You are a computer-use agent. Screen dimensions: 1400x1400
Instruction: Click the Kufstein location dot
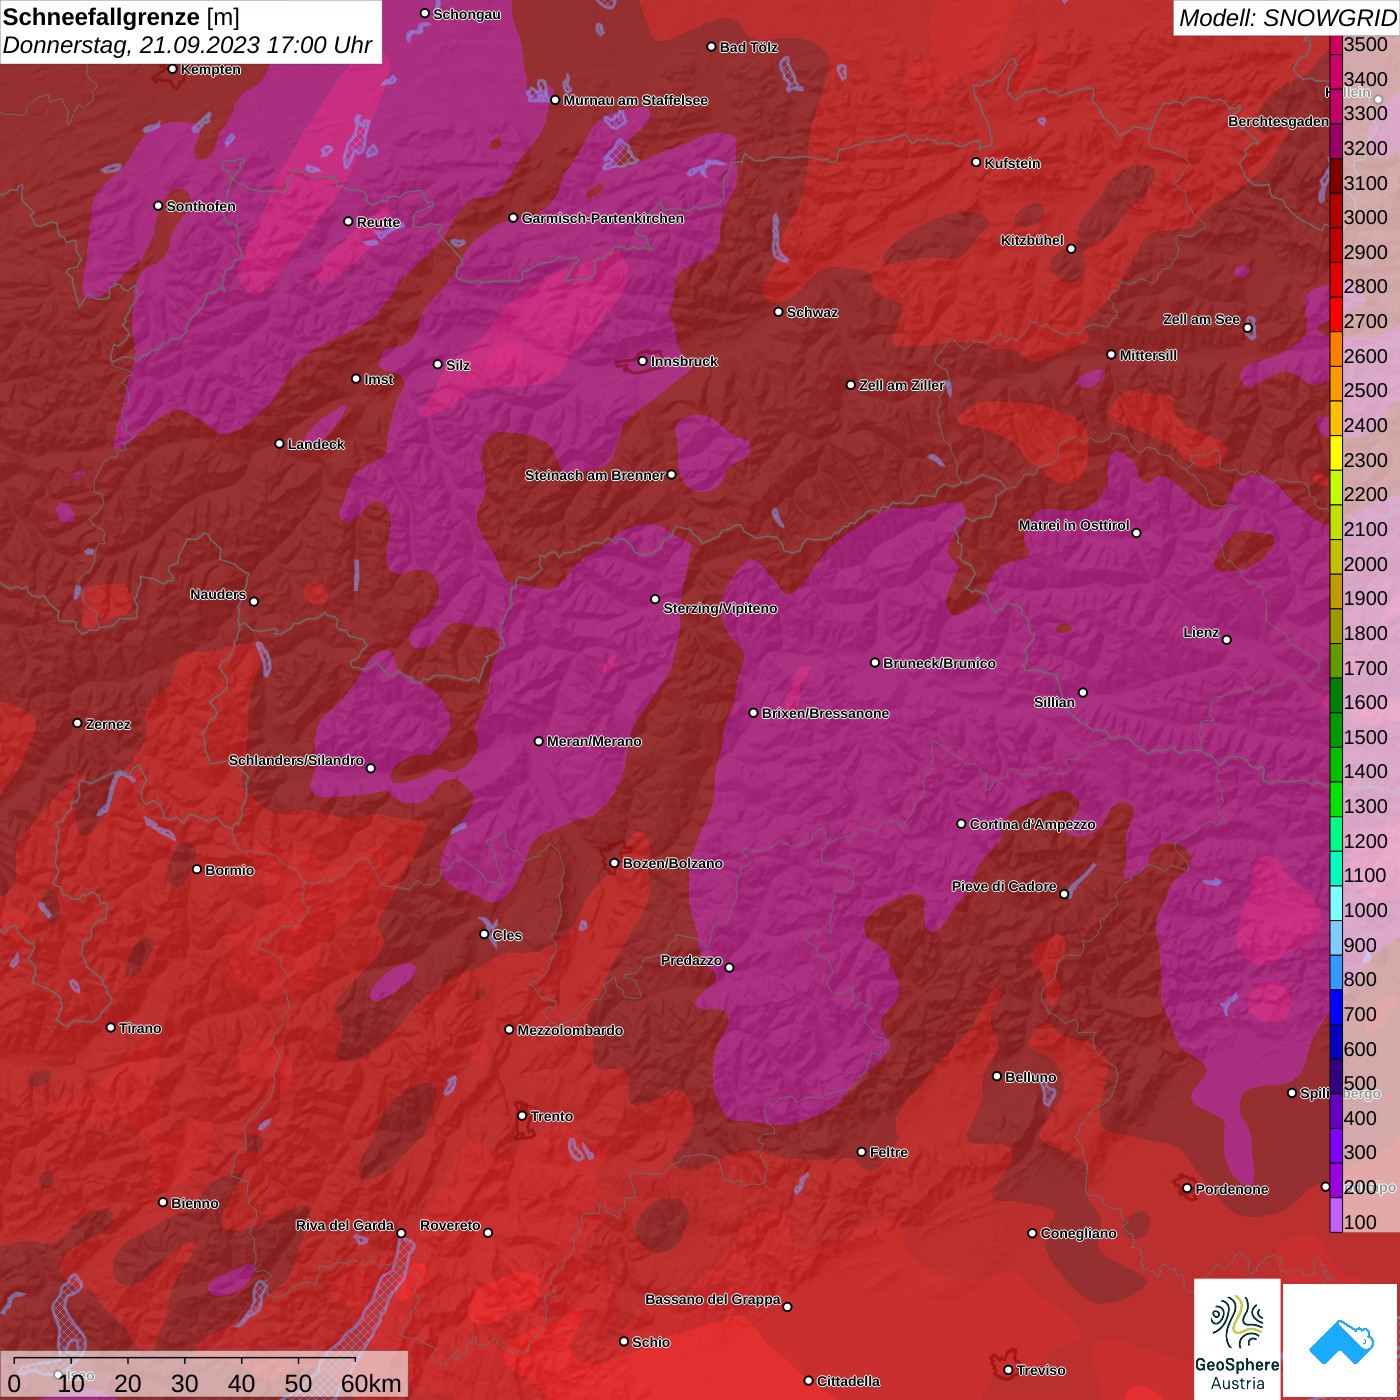[x=977, y=162]
